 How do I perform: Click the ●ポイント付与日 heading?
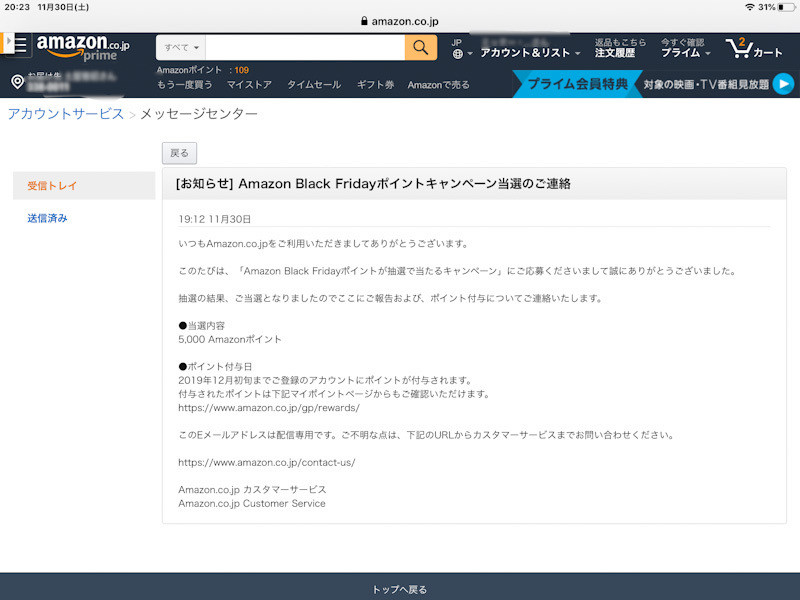(x=215, y=366)
